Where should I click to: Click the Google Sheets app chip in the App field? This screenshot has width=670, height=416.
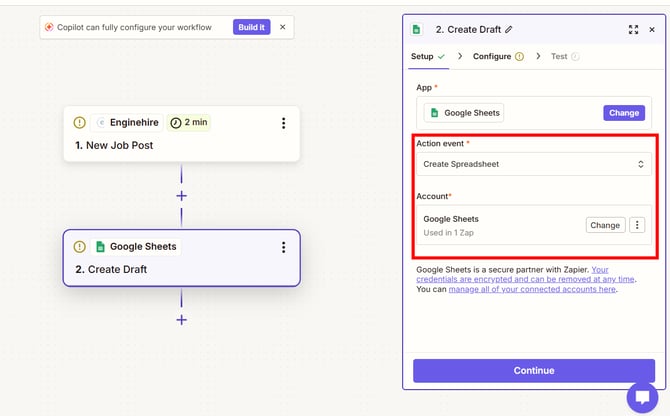(x=464, y=113)
